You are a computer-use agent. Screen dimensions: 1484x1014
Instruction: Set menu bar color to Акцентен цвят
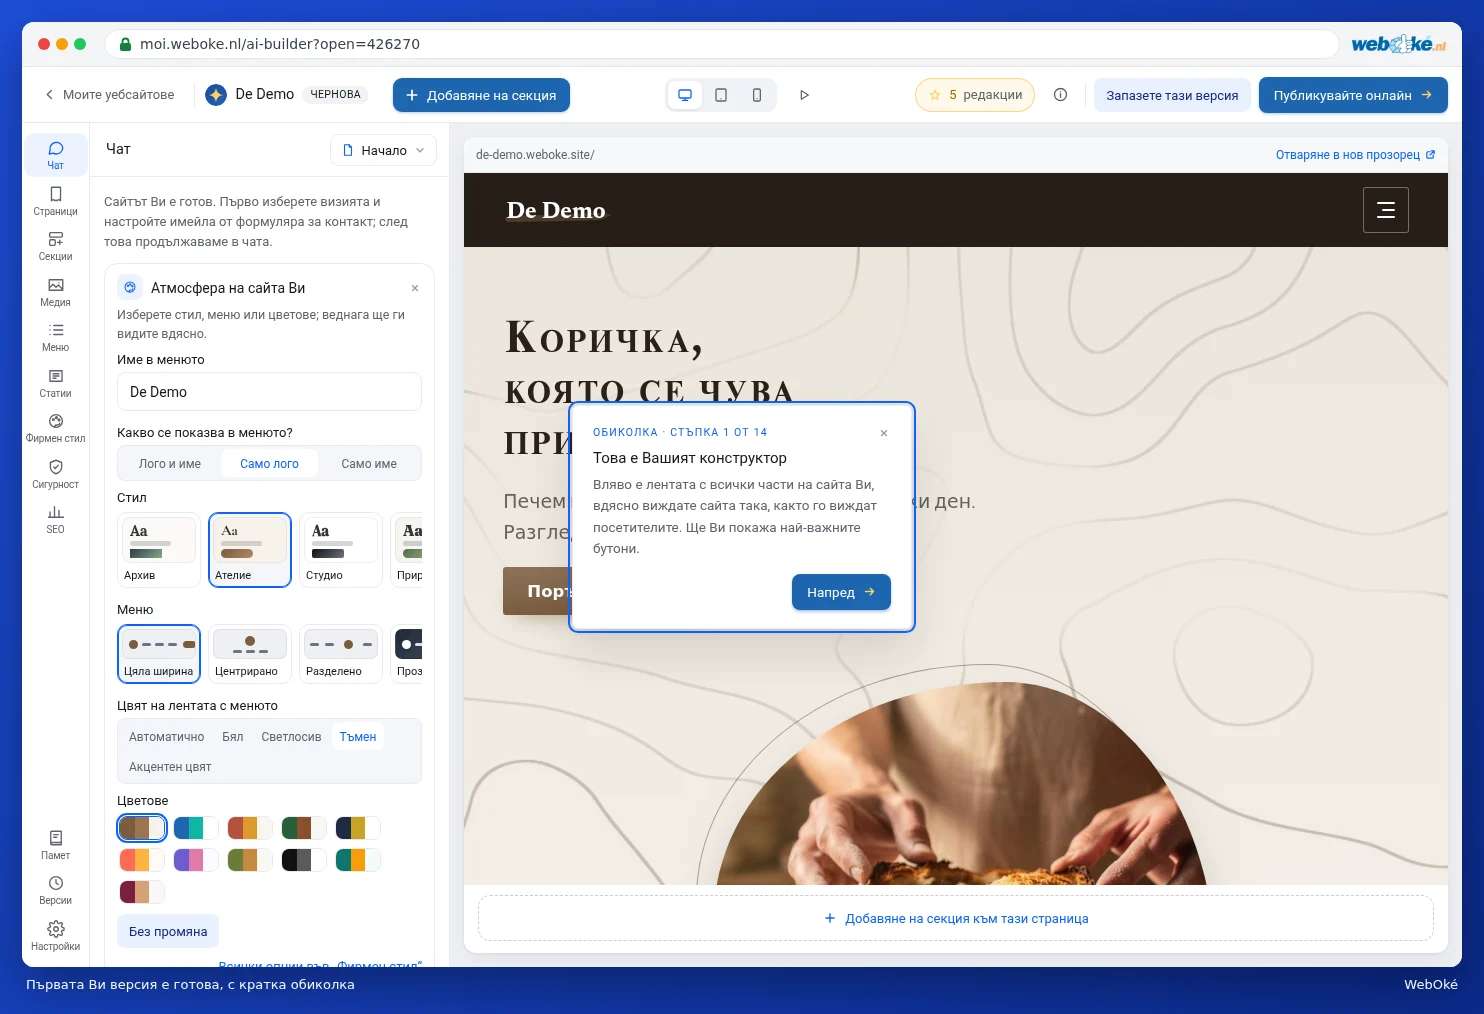(170, 767)
